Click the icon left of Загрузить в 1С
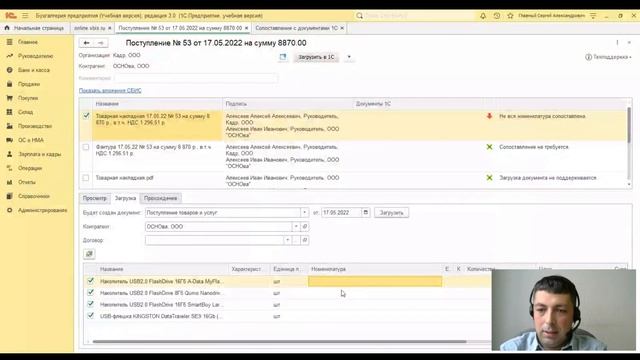Viewport: 640px width, 360px height. 282,57
